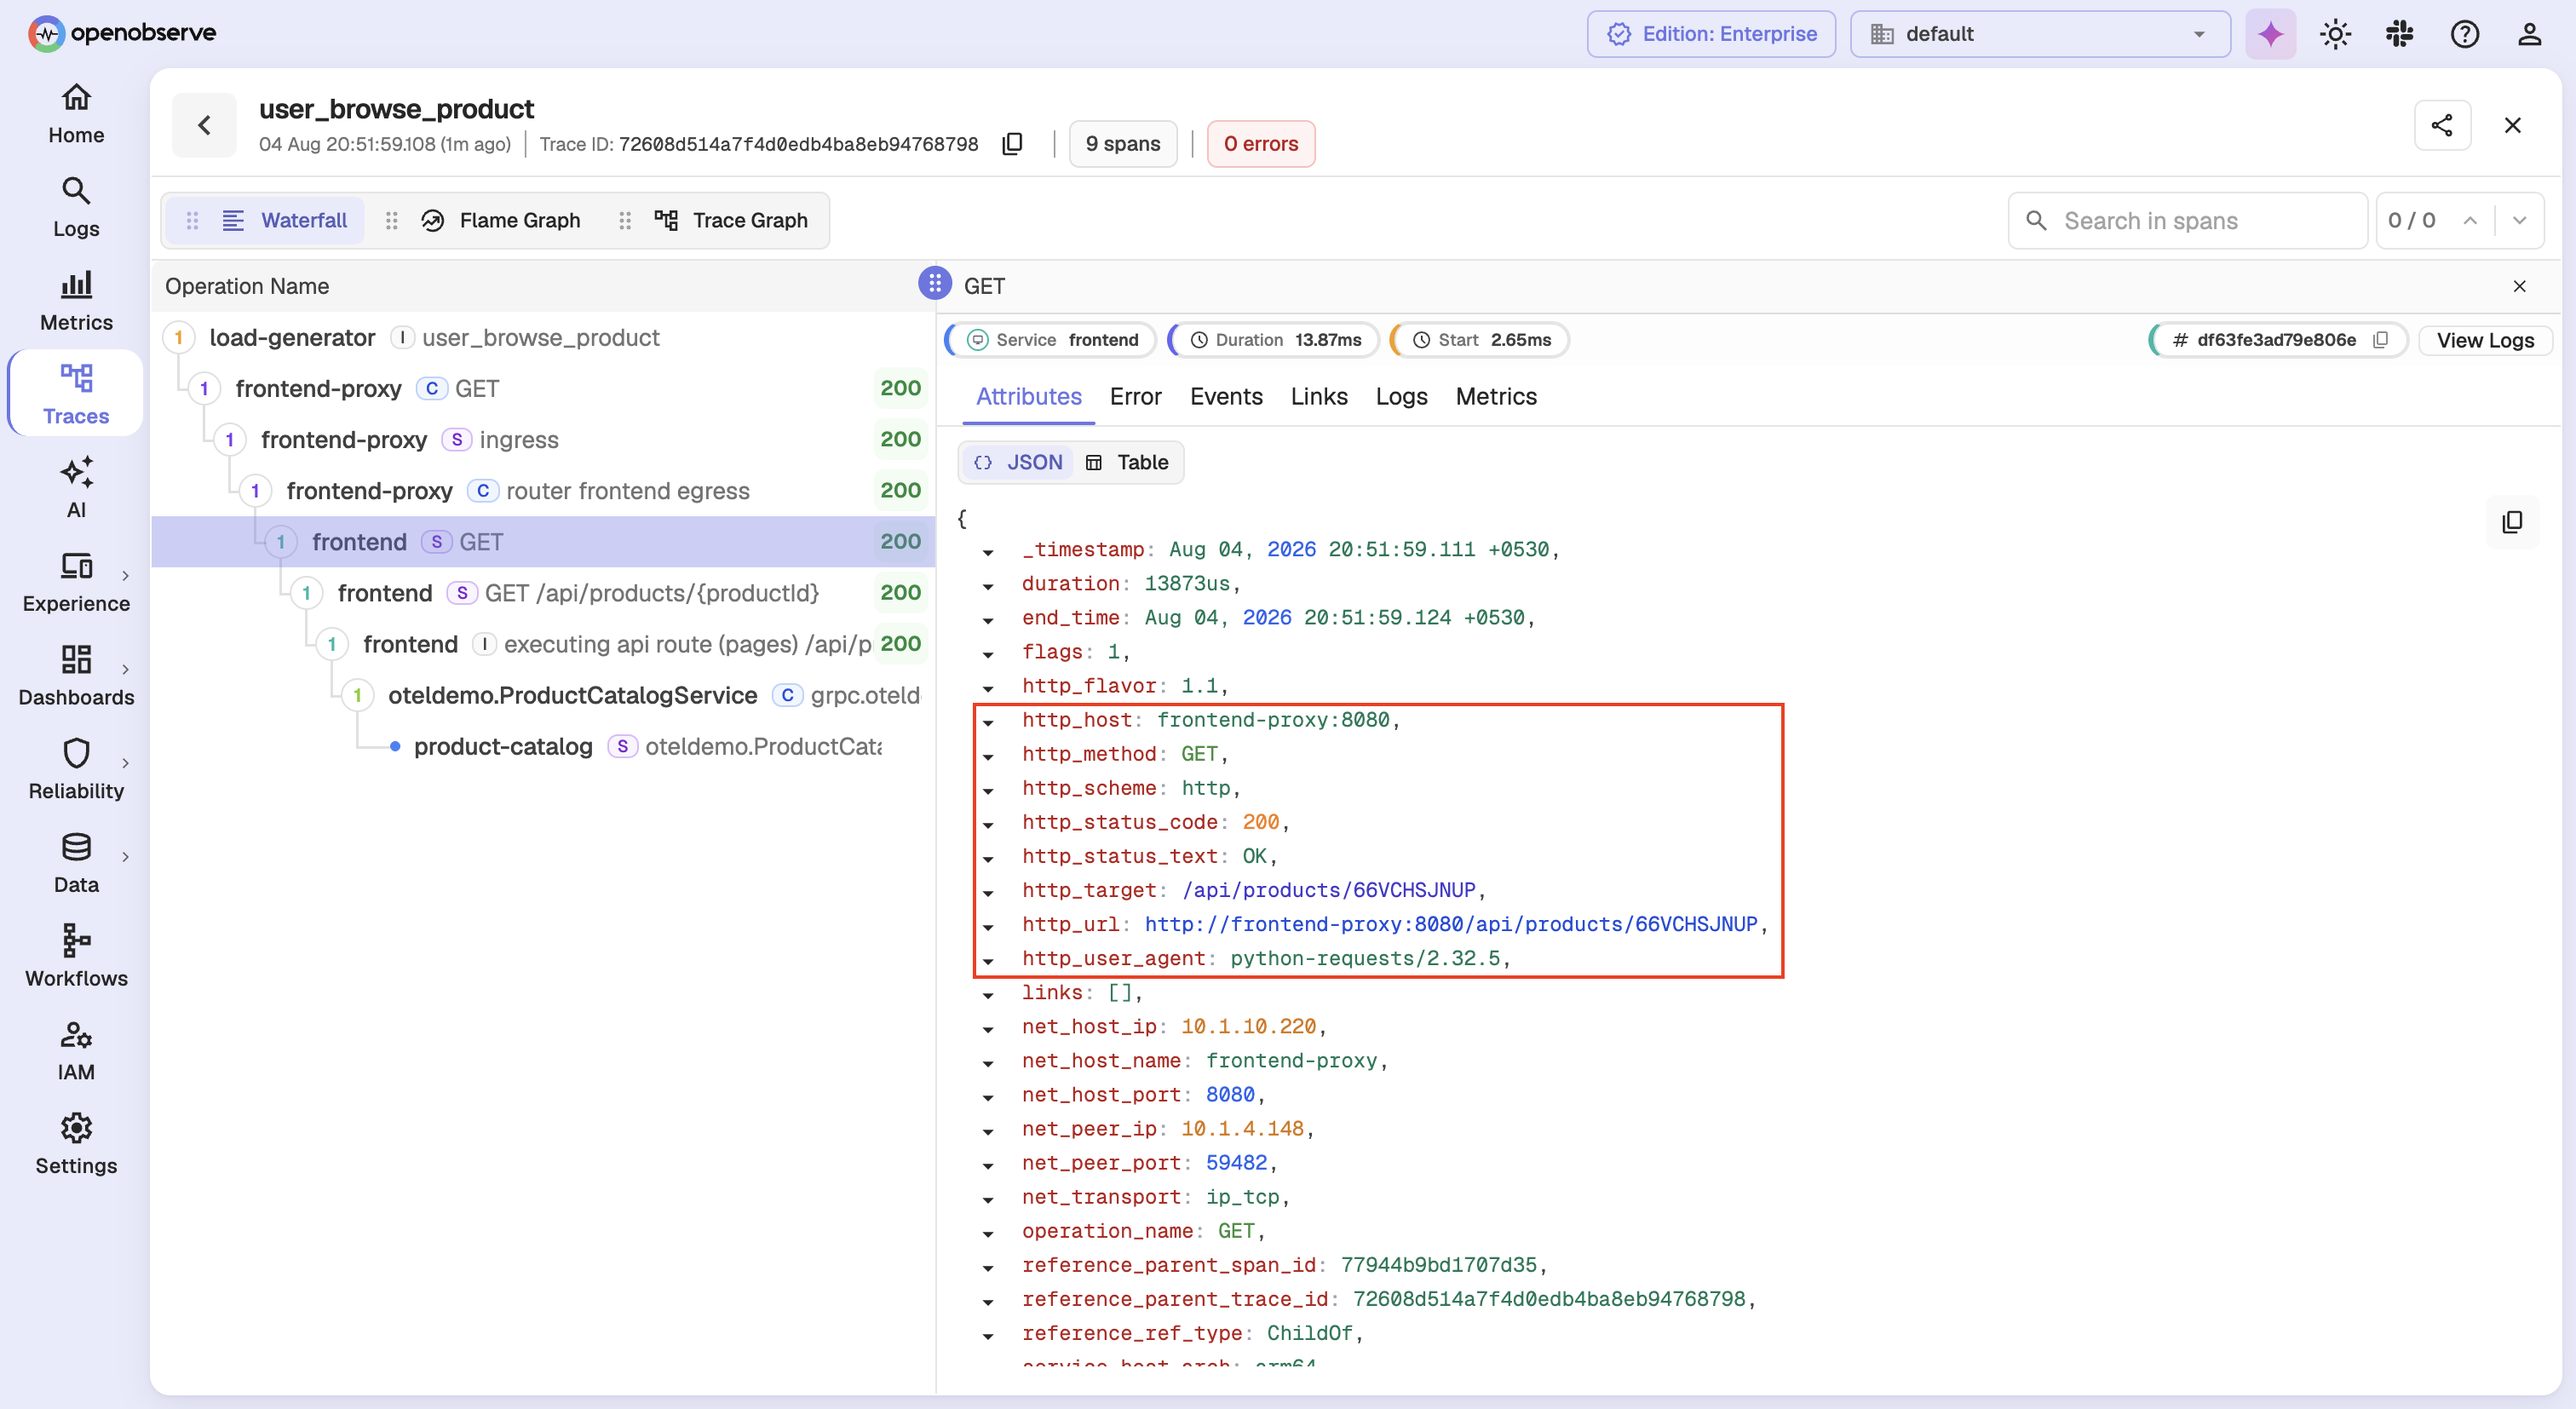Collapse router frontend egress span

coord(255,491)
